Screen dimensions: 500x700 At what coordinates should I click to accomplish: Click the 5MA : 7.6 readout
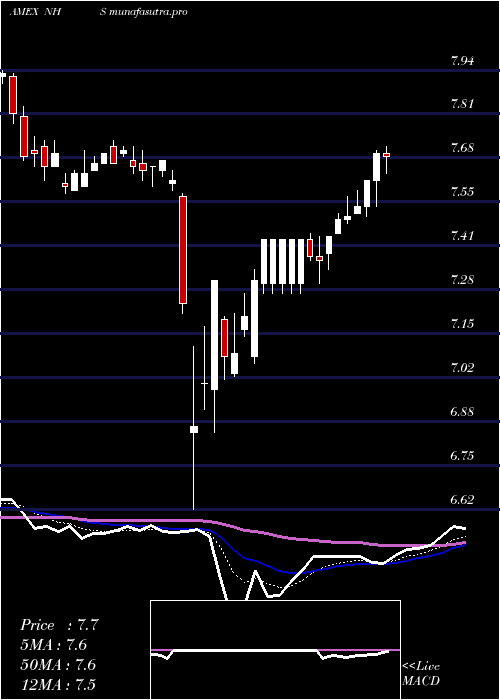click(x=54, y=645)
